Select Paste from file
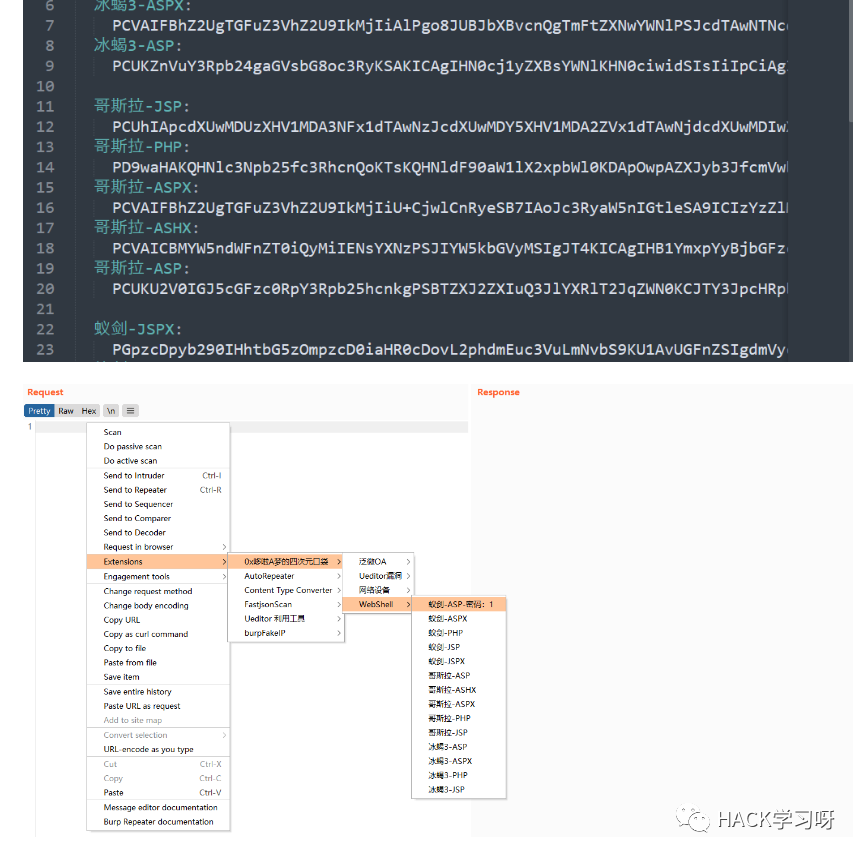This screenshot has width=862, height=857. coord(158,663)
